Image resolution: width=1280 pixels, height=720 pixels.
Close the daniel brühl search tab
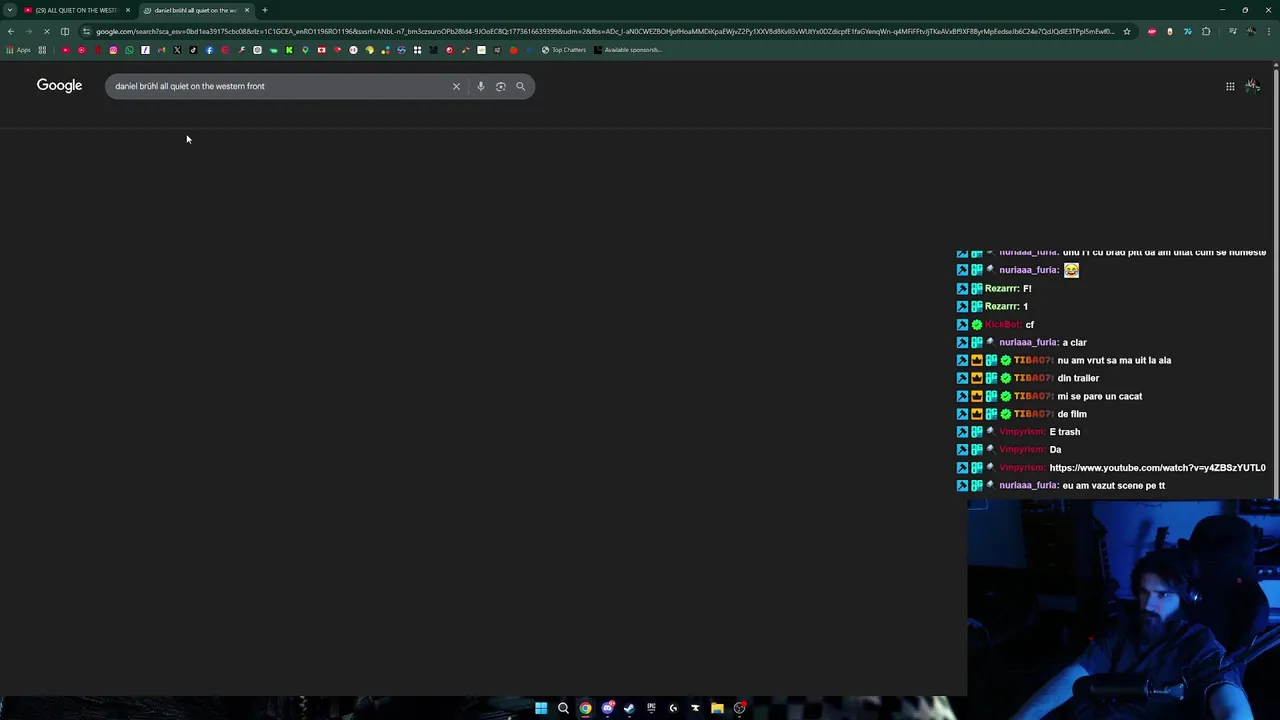[x=247, y=10]
